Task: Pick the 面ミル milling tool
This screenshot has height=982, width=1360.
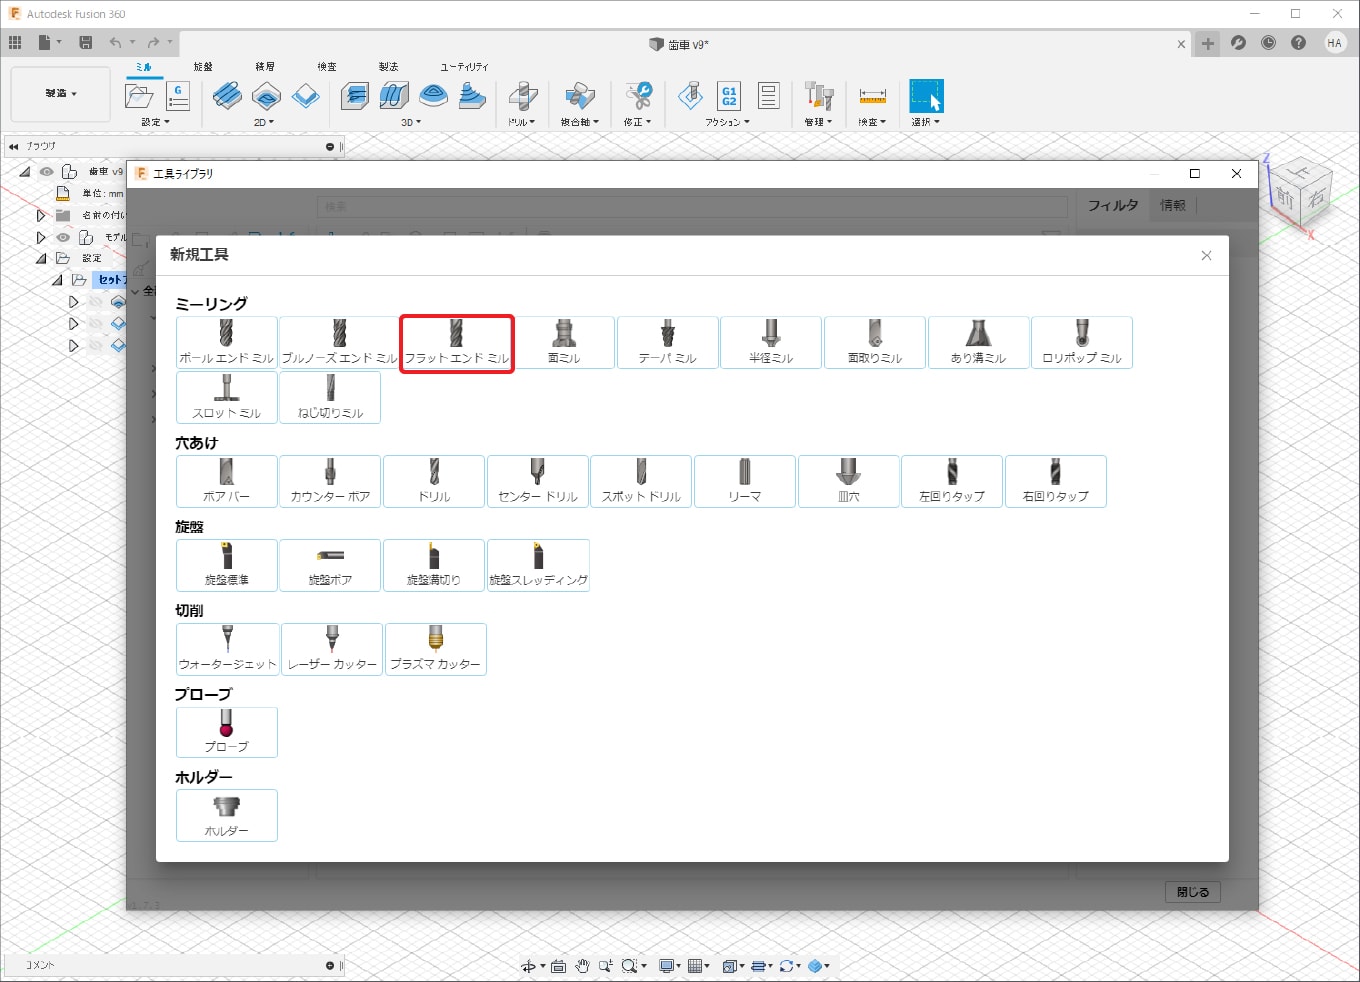Action: coord(564,343)
